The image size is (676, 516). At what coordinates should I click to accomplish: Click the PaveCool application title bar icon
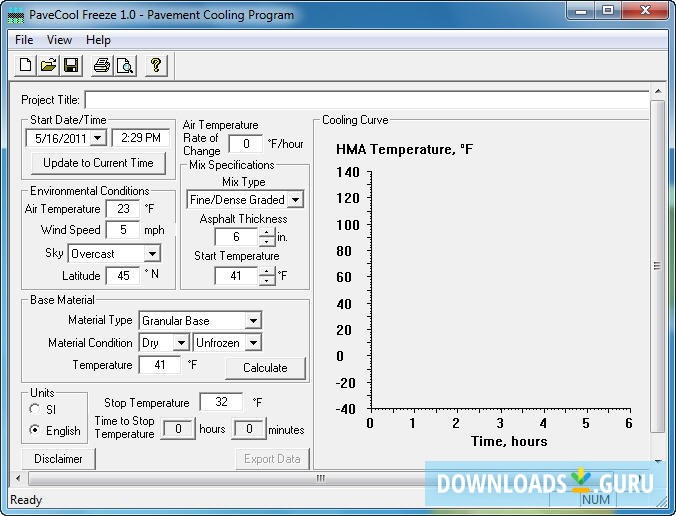point(16,16)
